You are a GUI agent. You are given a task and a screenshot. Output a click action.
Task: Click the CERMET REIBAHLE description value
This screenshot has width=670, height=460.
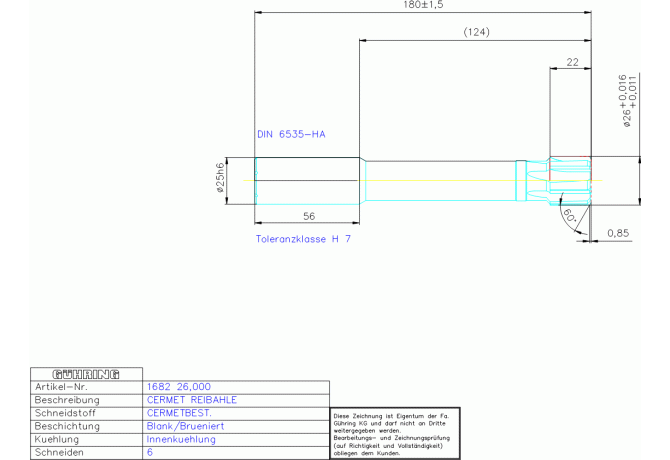192,400
